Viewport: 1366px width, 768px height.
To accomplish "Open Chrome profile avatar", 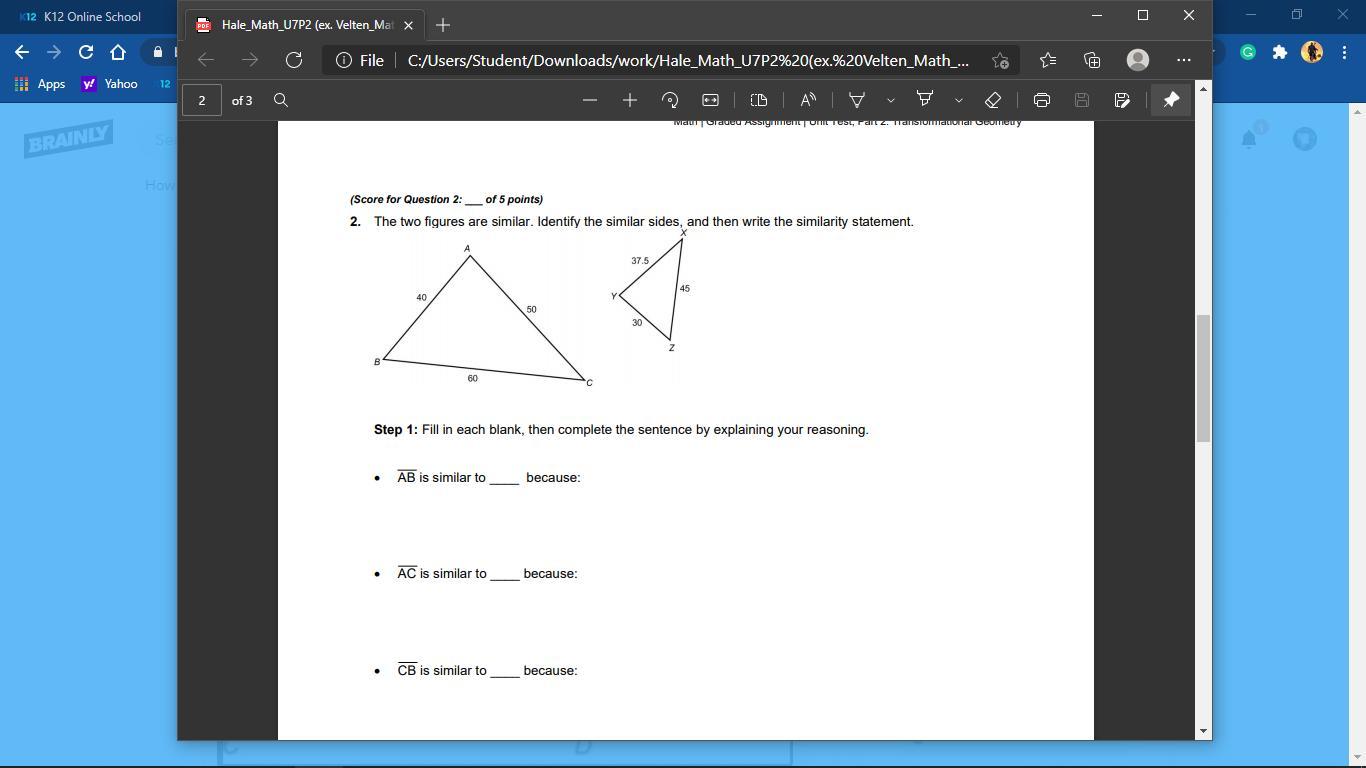I will 1312,52.
